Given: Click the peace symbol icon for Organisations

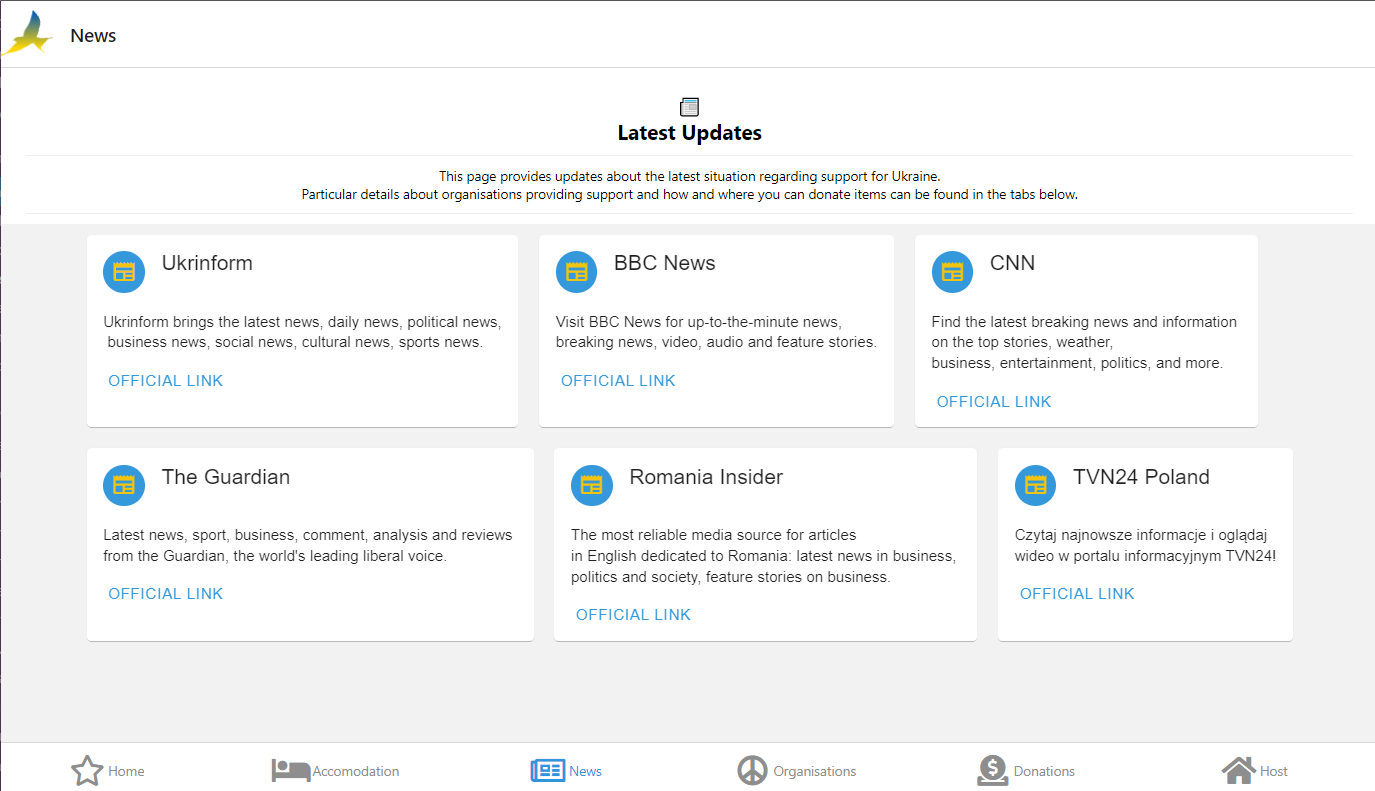Looking at the screenshot, I should (x=752, y=771).
